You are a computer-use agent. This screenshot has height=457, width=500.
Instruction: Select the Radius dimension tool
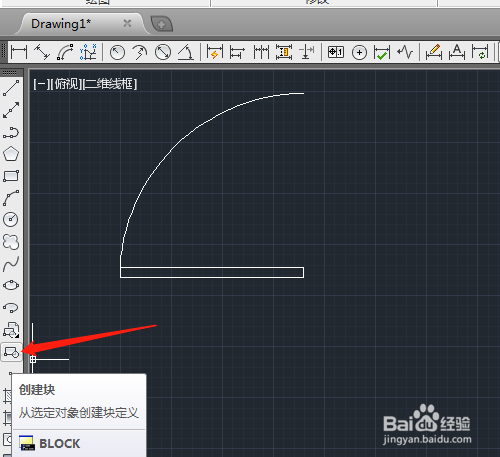[x=117, y=52]
